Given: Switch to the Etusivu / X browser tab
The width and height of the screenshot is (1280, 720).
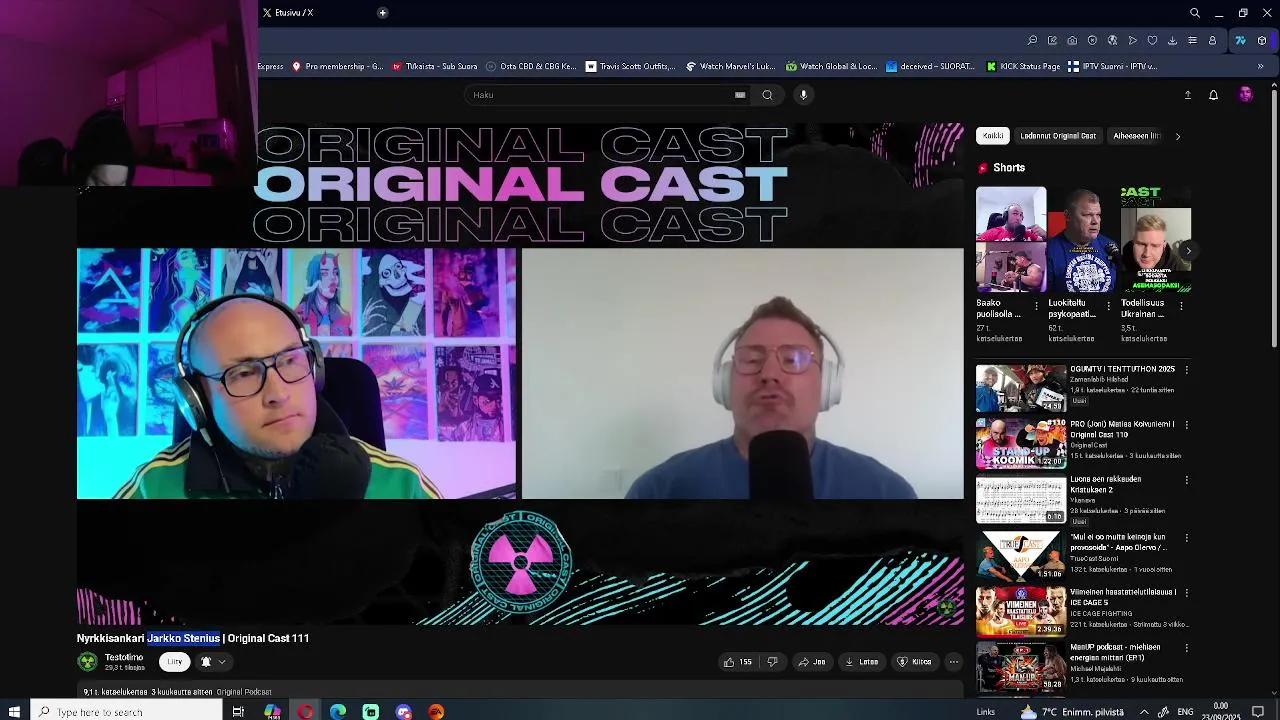Looking at the screenshot, I should [x=295, y=13].
